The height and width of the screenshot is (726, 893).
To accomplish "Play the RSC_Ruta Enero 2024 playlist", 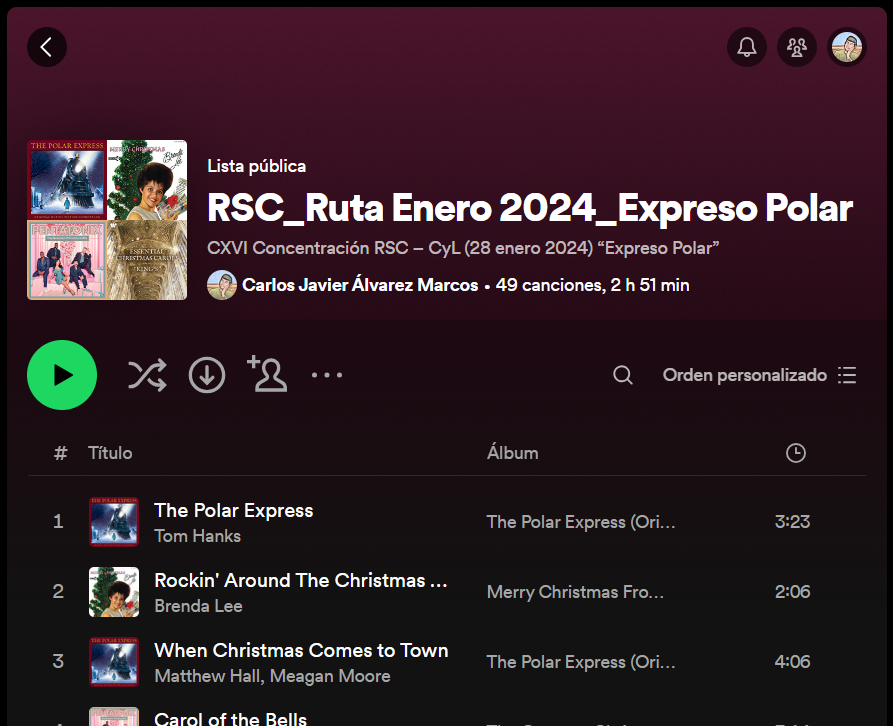I will [x=62, y=375].
